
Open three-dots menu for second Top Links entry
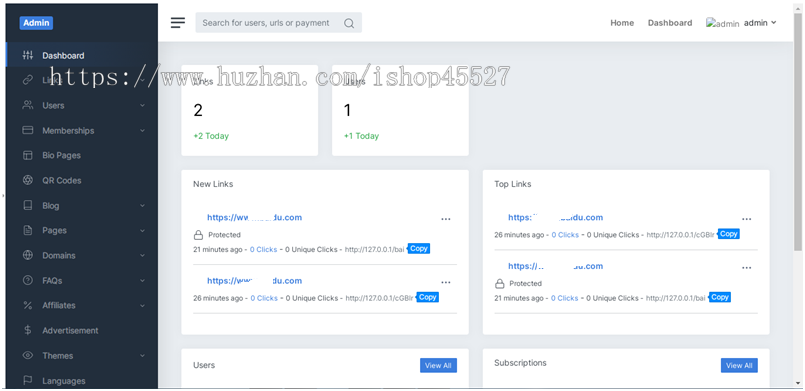[x=746, y=268]
